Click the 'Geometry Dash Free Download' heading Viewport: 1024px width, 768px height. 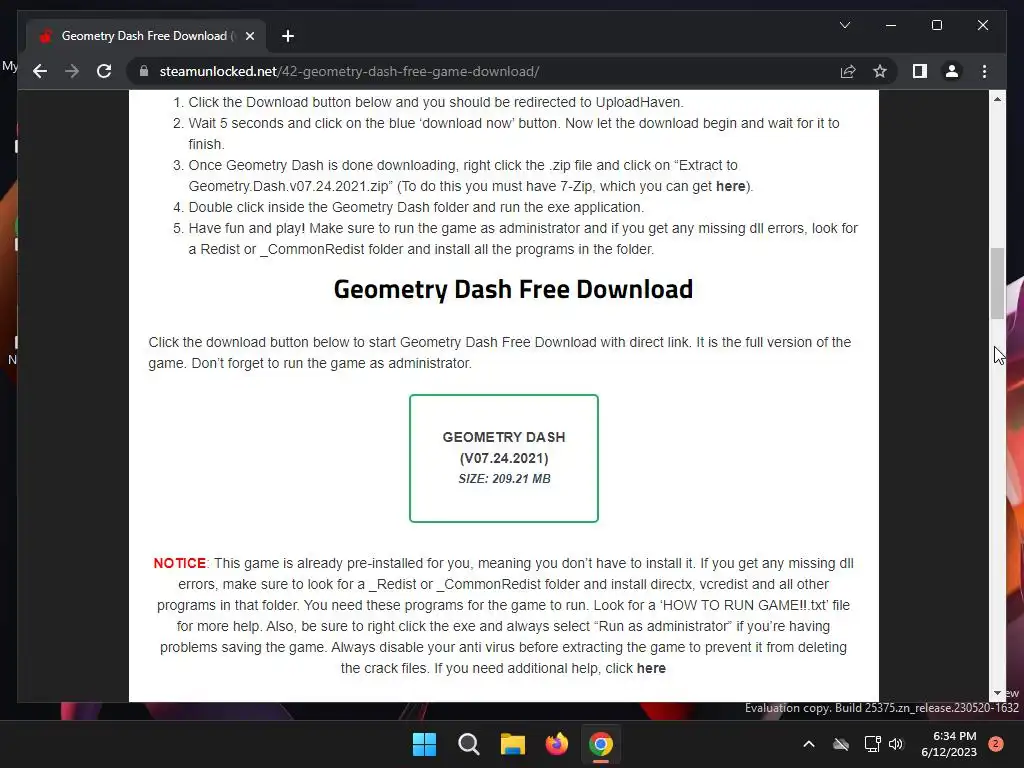pos(513,289)
